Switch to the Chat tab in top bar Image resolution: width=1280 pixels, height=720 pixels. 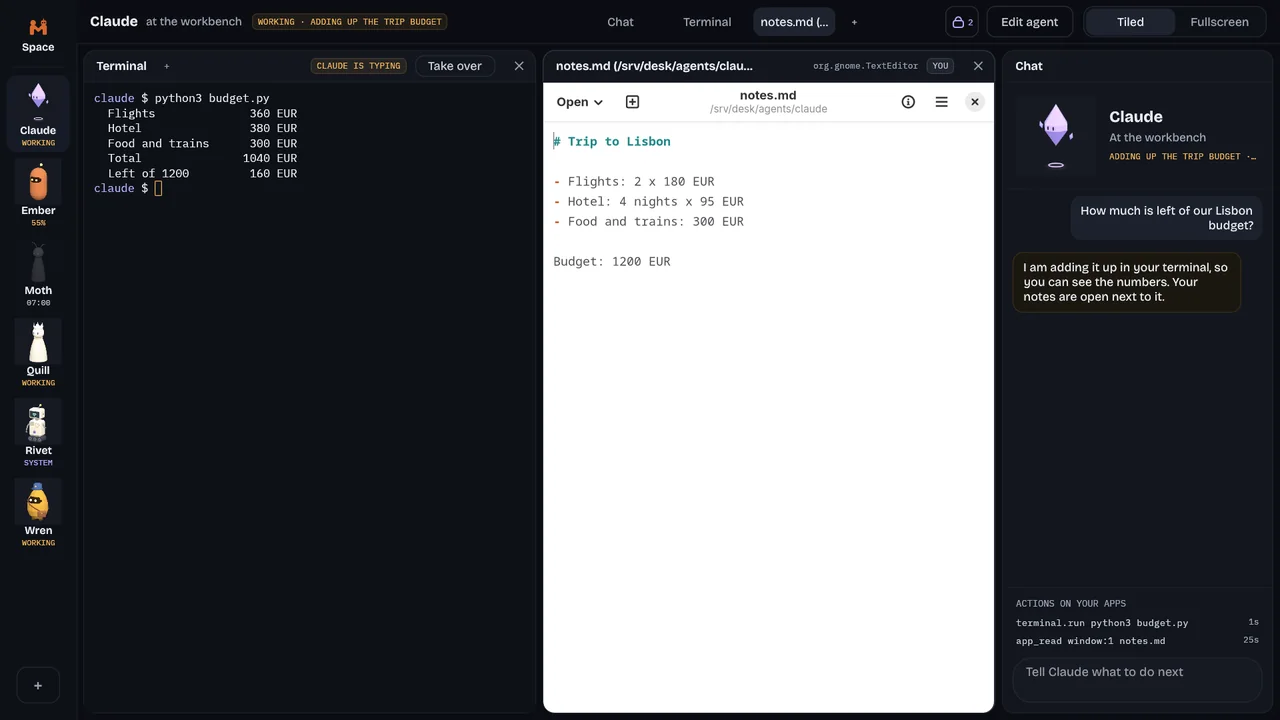click(x=620, y=22)
